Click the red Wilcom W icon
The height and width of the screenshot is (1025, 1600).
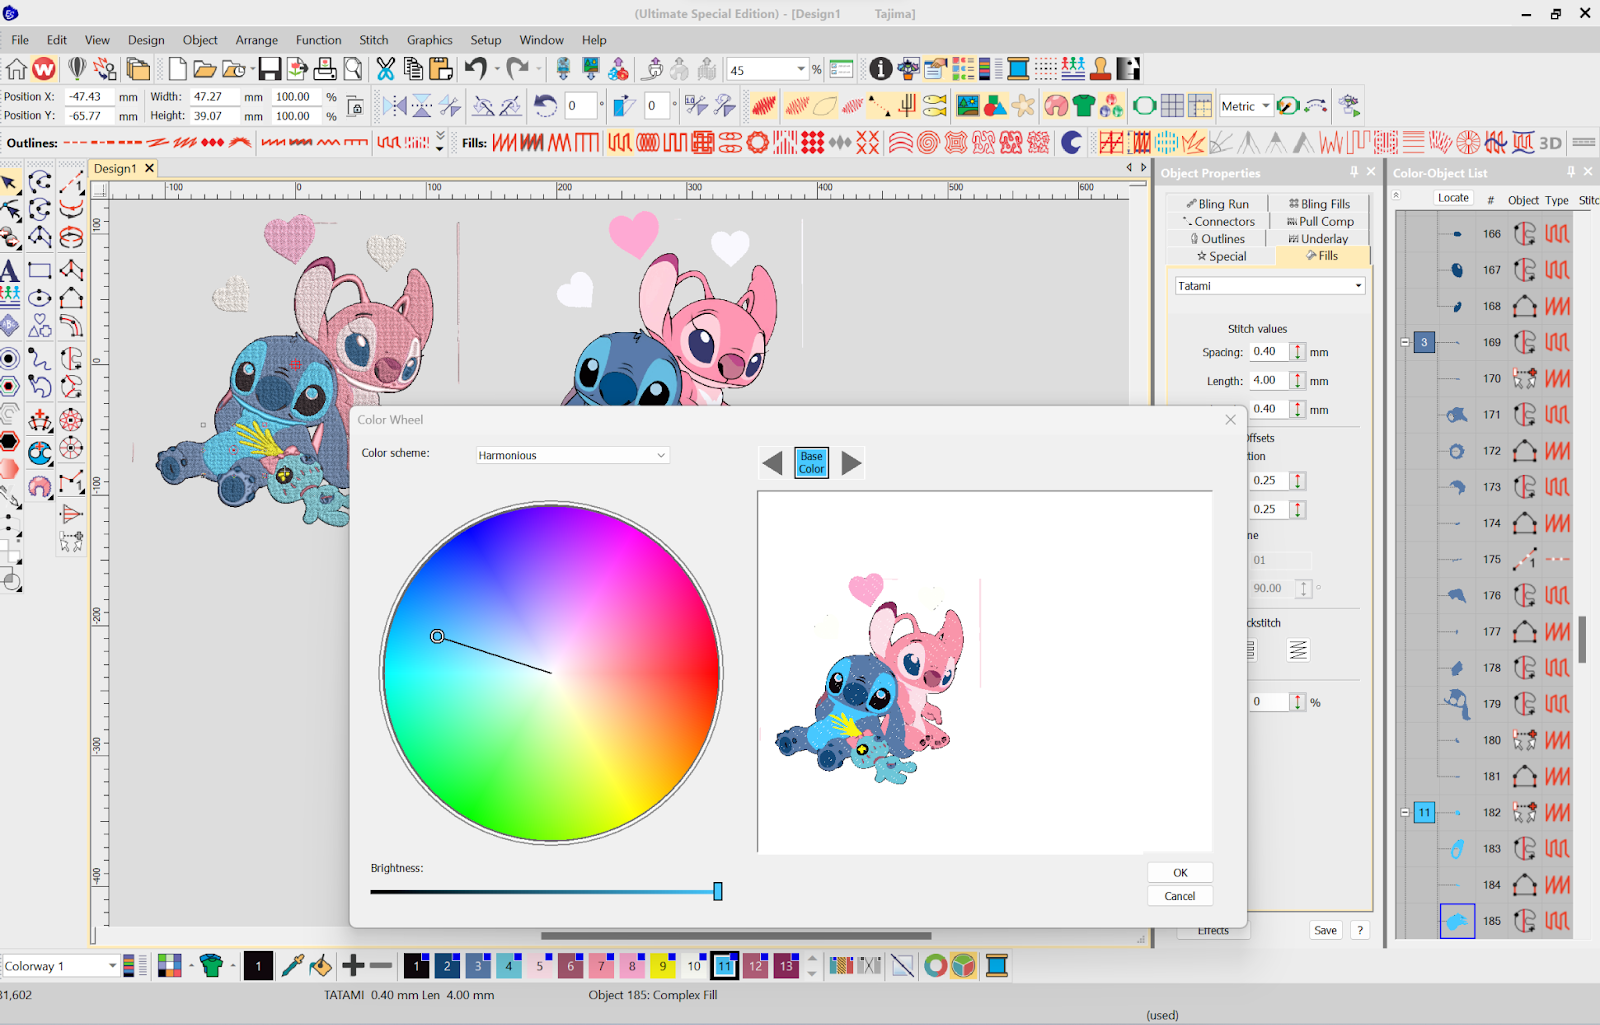point(44,69)
